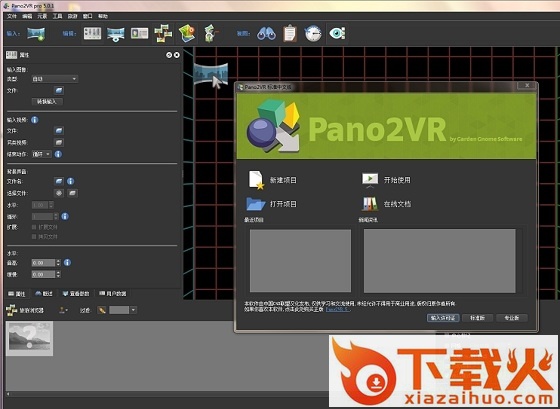The height and width of the screenshot is (409, 560).
Task: Browse for the alternative video file
Action: pos(59,143)
